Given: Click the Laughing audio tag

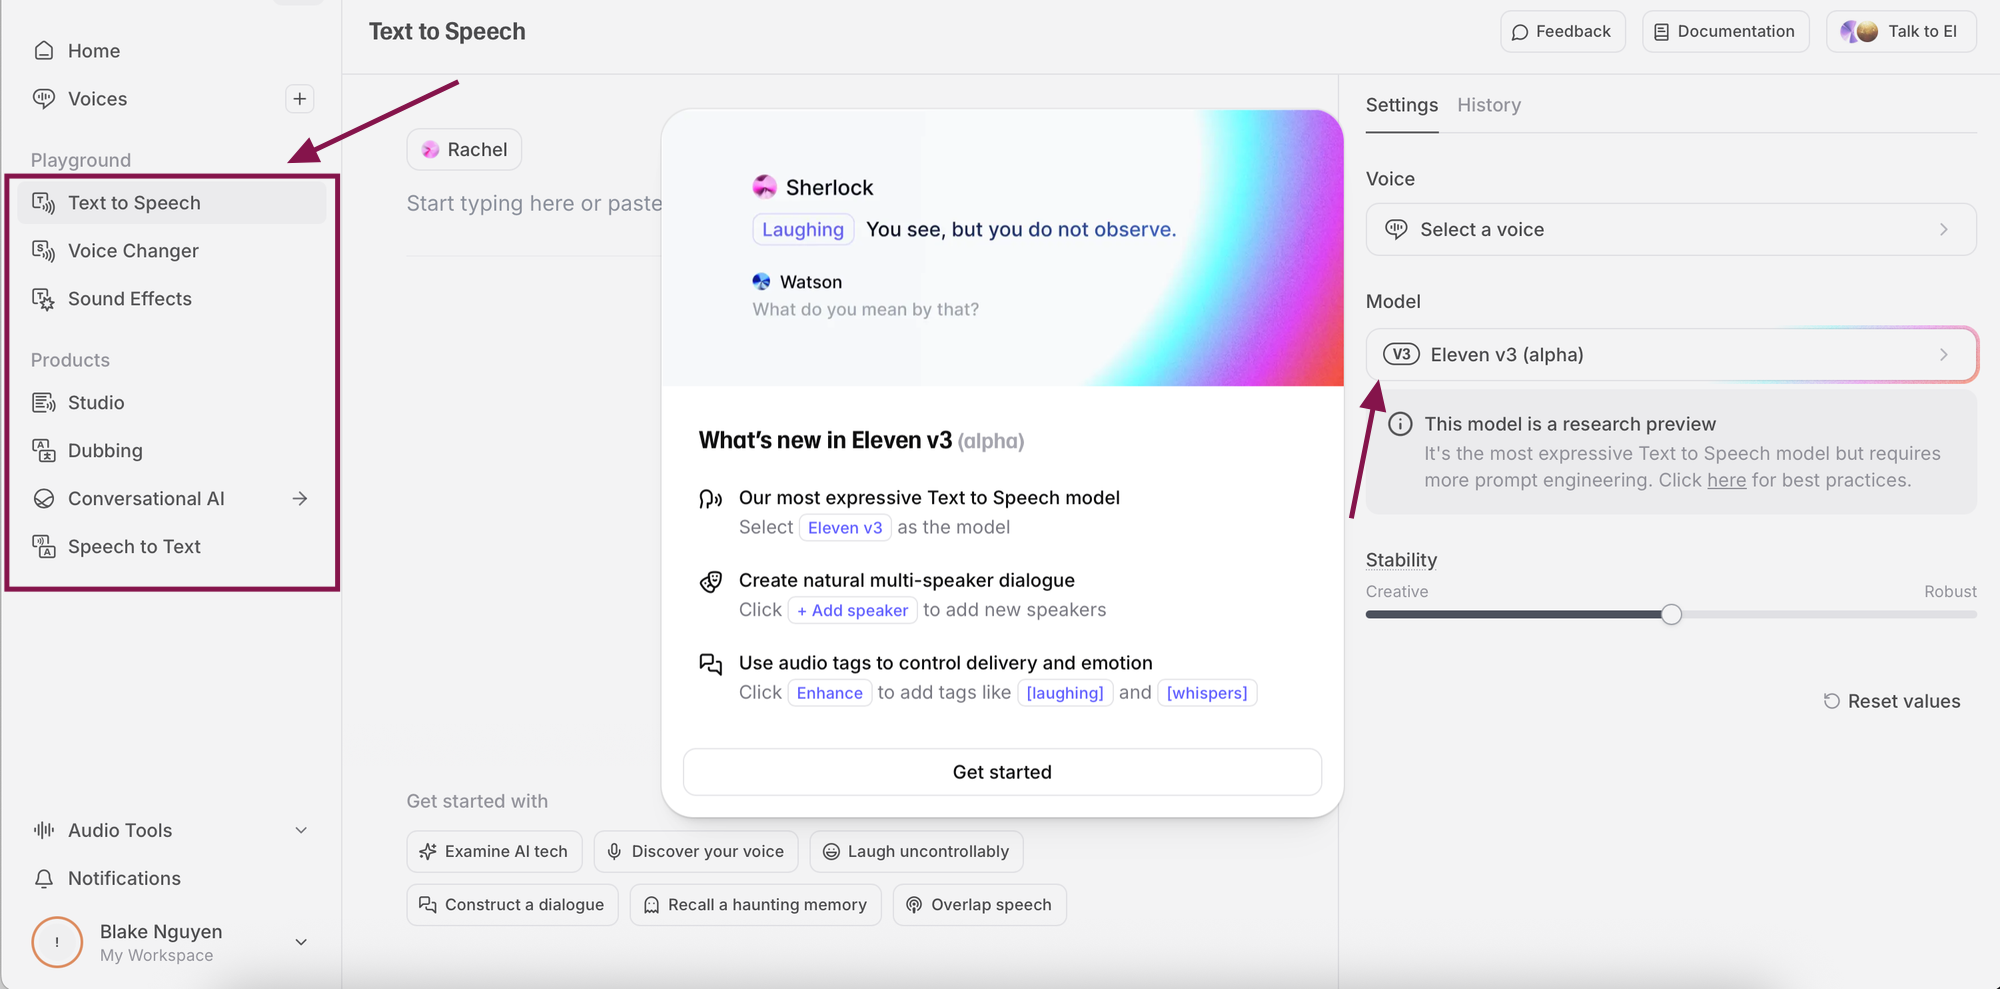Looking at the screenshot, I should [803, 230].
